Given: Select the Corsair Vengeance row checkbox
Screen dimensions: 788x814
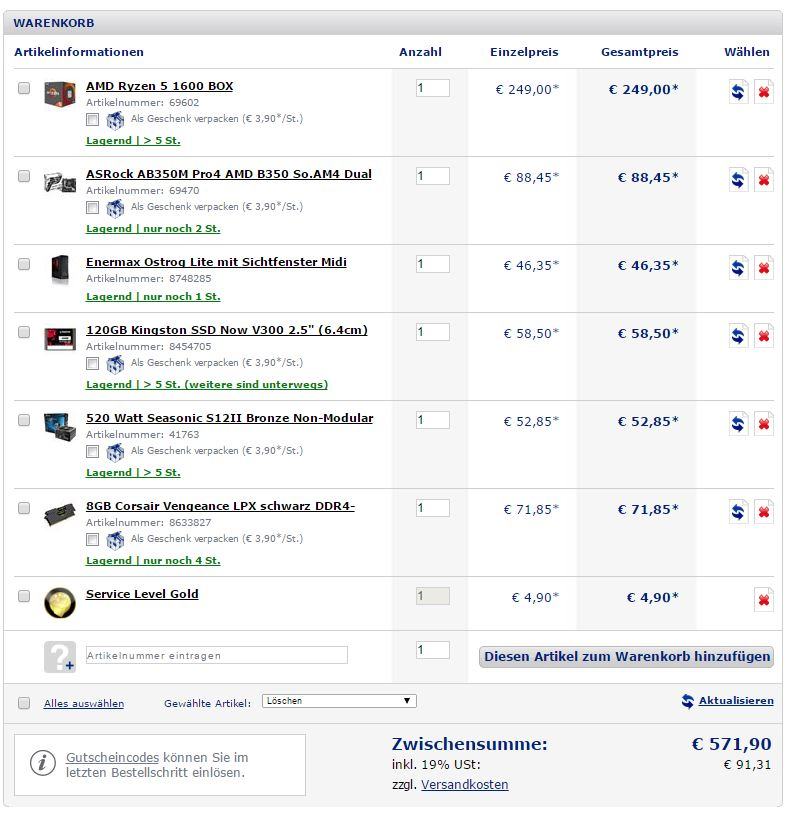Looking at the screenshot, I should (x=24, y=508).
